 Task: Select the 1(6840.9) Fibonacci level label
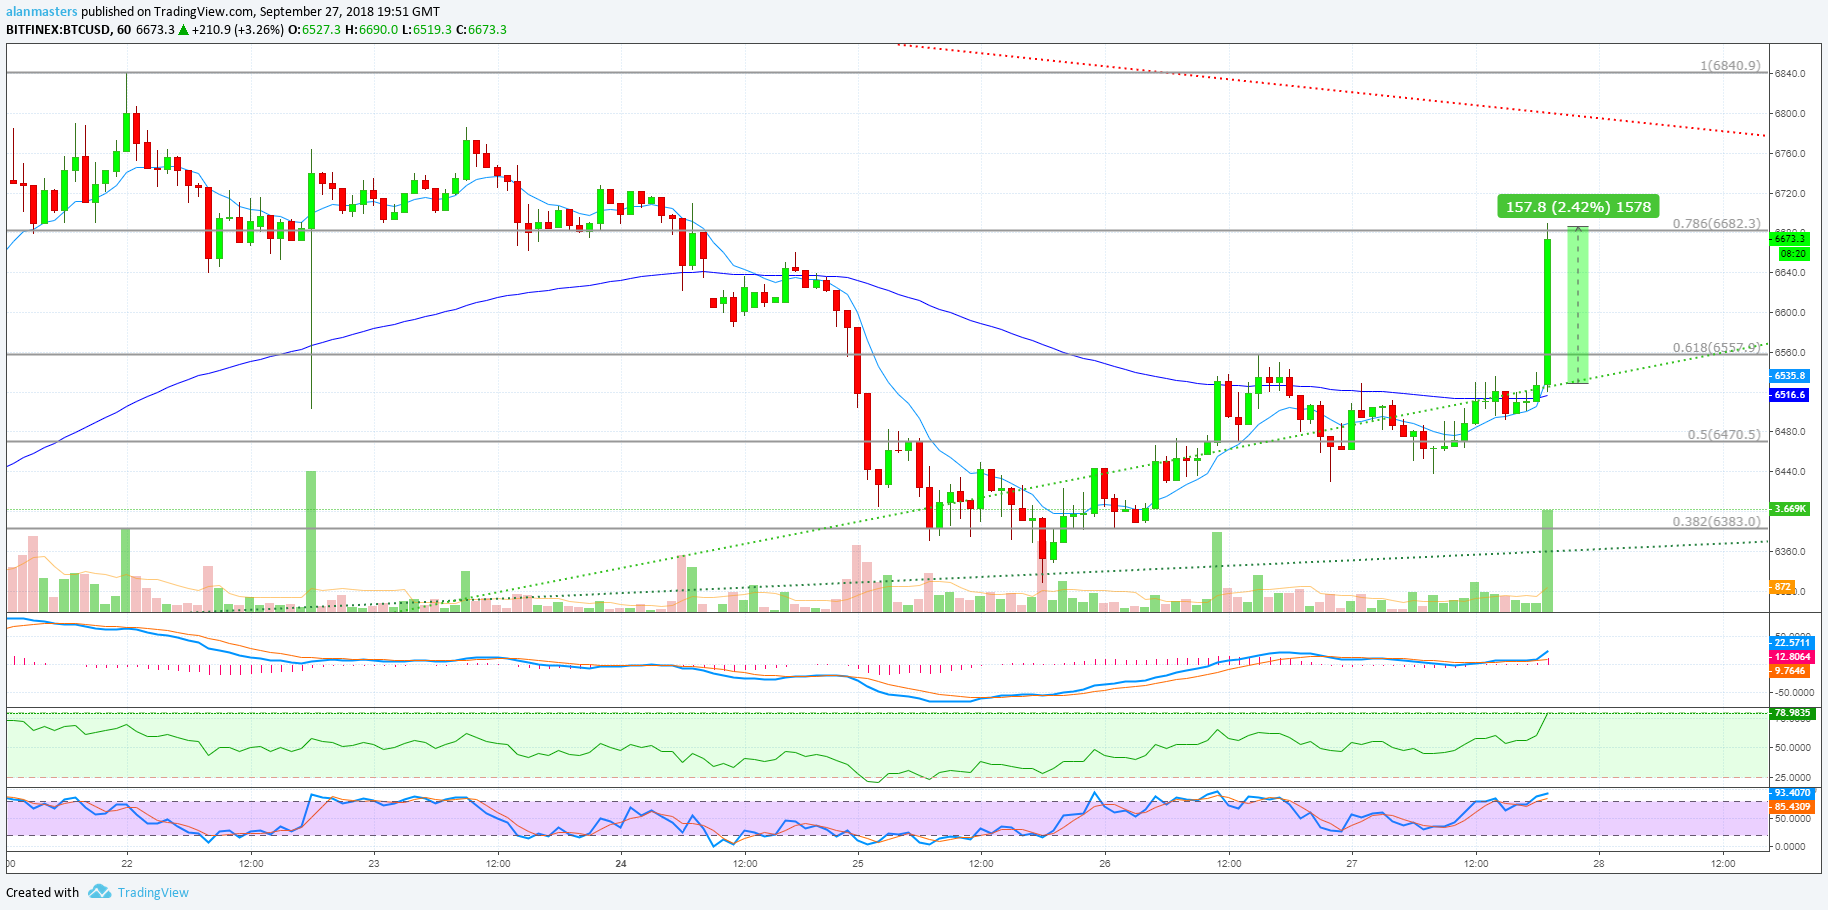(1730, 66)
